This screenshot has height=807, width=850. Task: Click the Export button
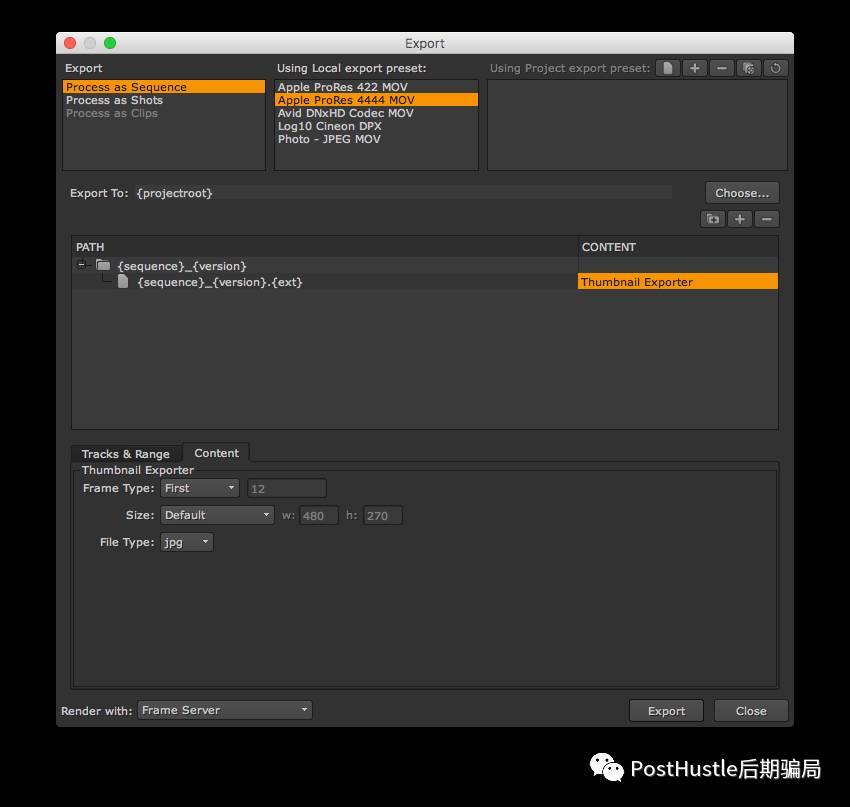click(x=666, y=711)
